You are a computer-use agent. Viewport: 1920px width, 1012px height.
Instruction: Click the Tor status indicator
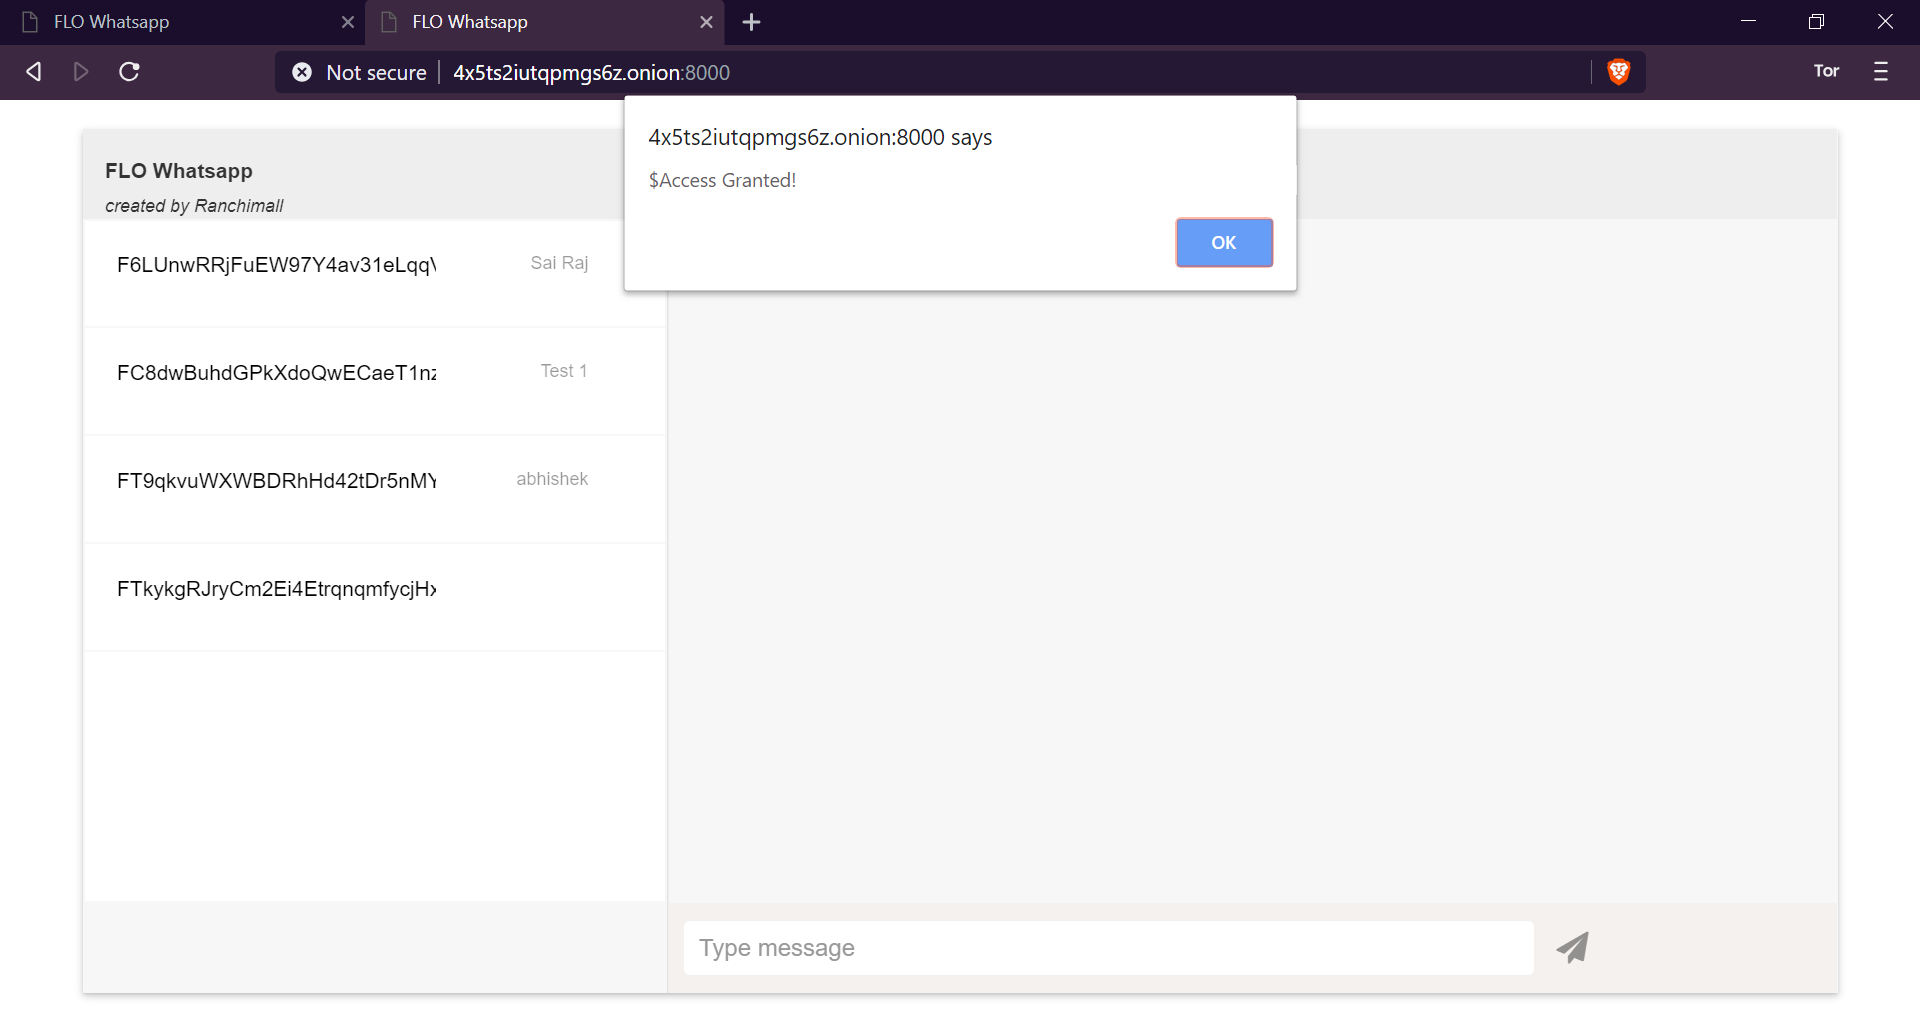click(1826, 71)
